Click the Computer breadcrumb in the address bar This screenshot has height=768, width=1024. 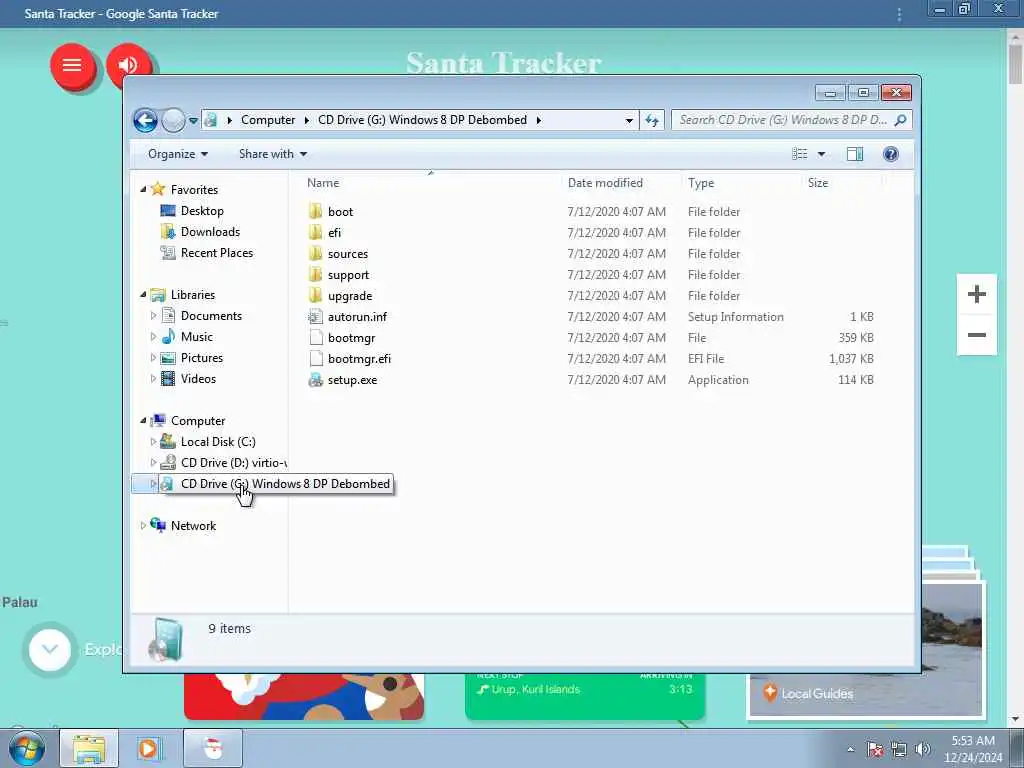[268, 120]
